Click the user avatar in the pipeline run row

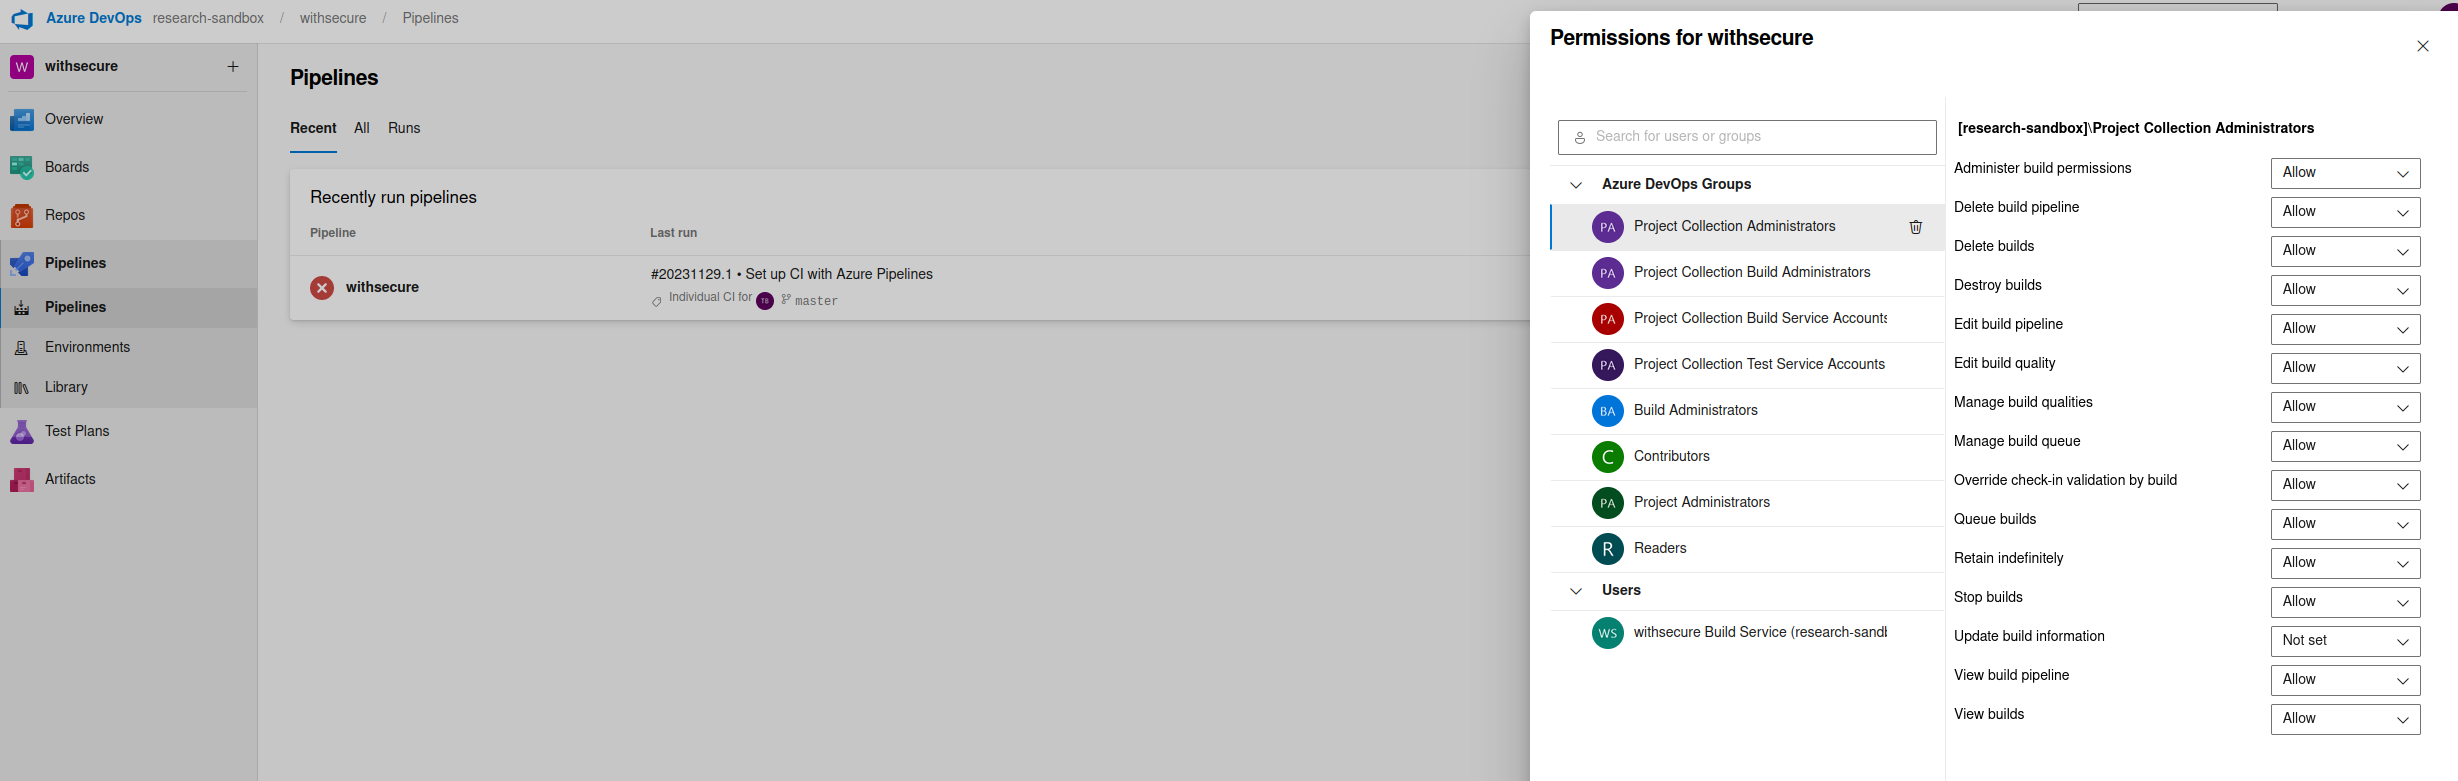pyautogui.click(x=765, y=301)
